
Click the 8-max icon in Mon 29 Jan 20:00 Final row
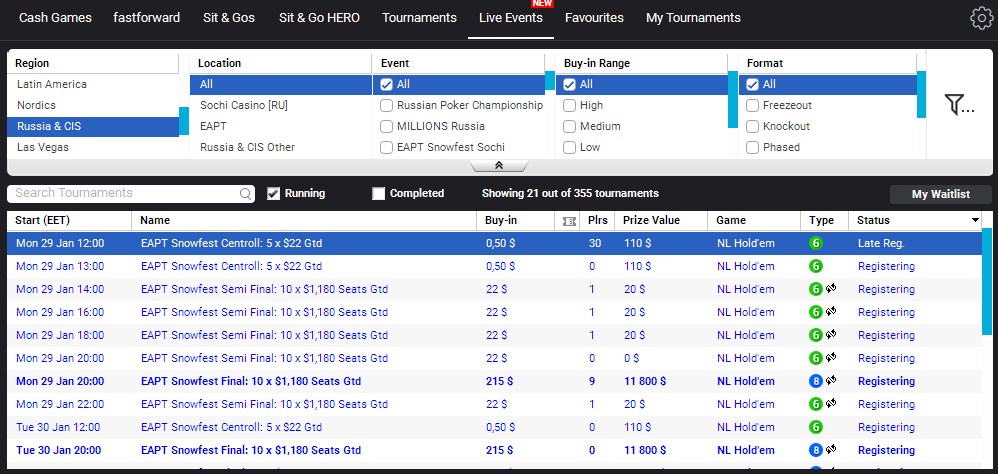pyautogui.click(x=816, y=381)
